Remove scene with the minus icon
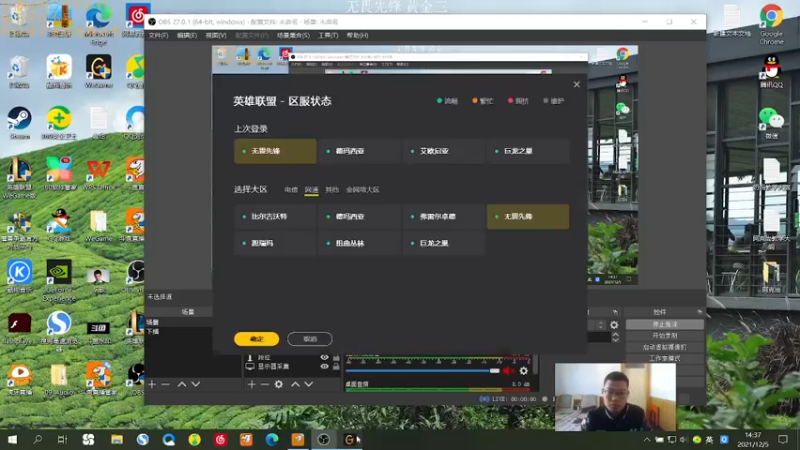 pos(165,384)
